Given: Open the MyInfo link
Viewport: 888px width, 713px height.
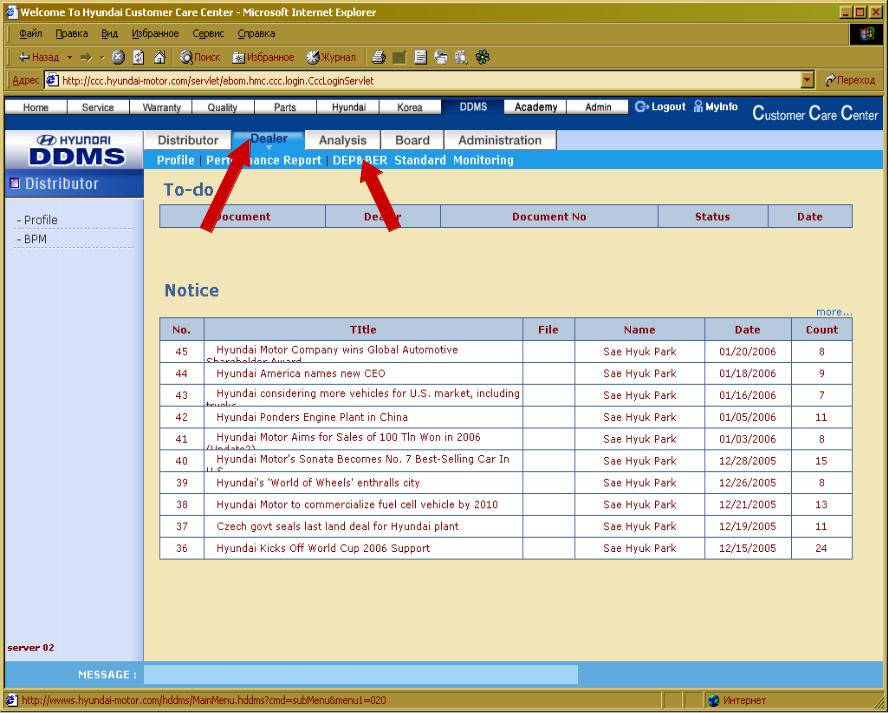Looking at the screenshot, I should (716, 106).
